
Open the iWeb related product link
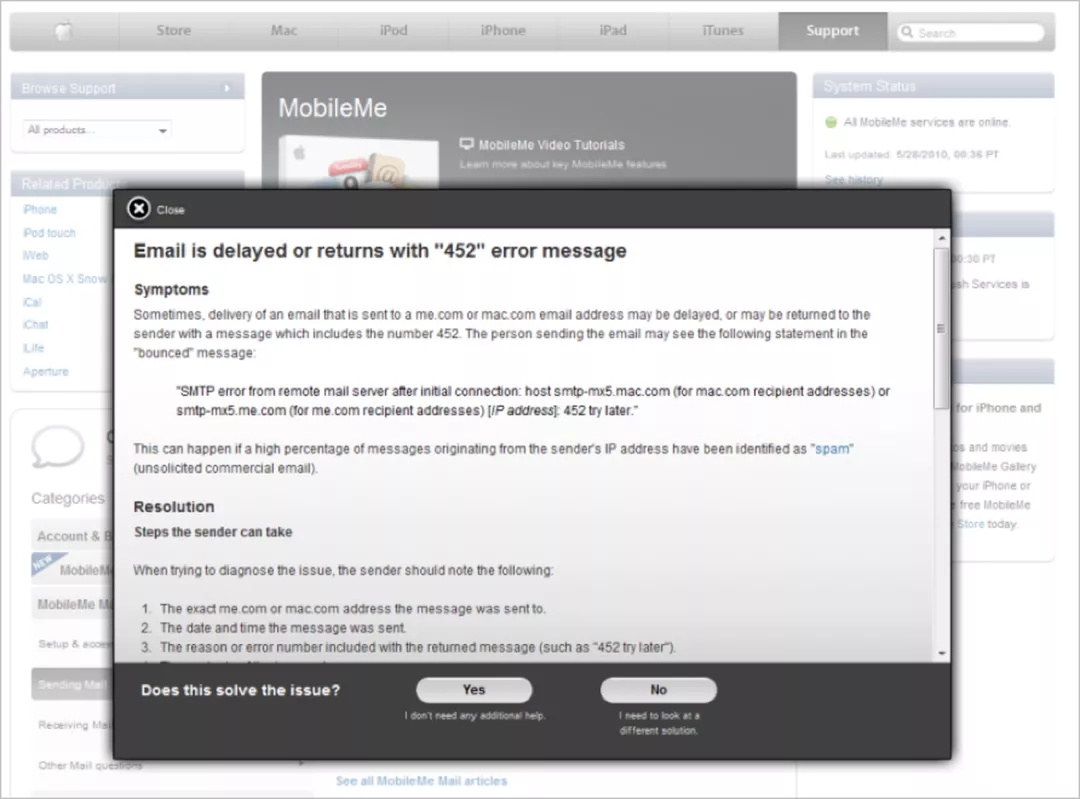point(35,256)
